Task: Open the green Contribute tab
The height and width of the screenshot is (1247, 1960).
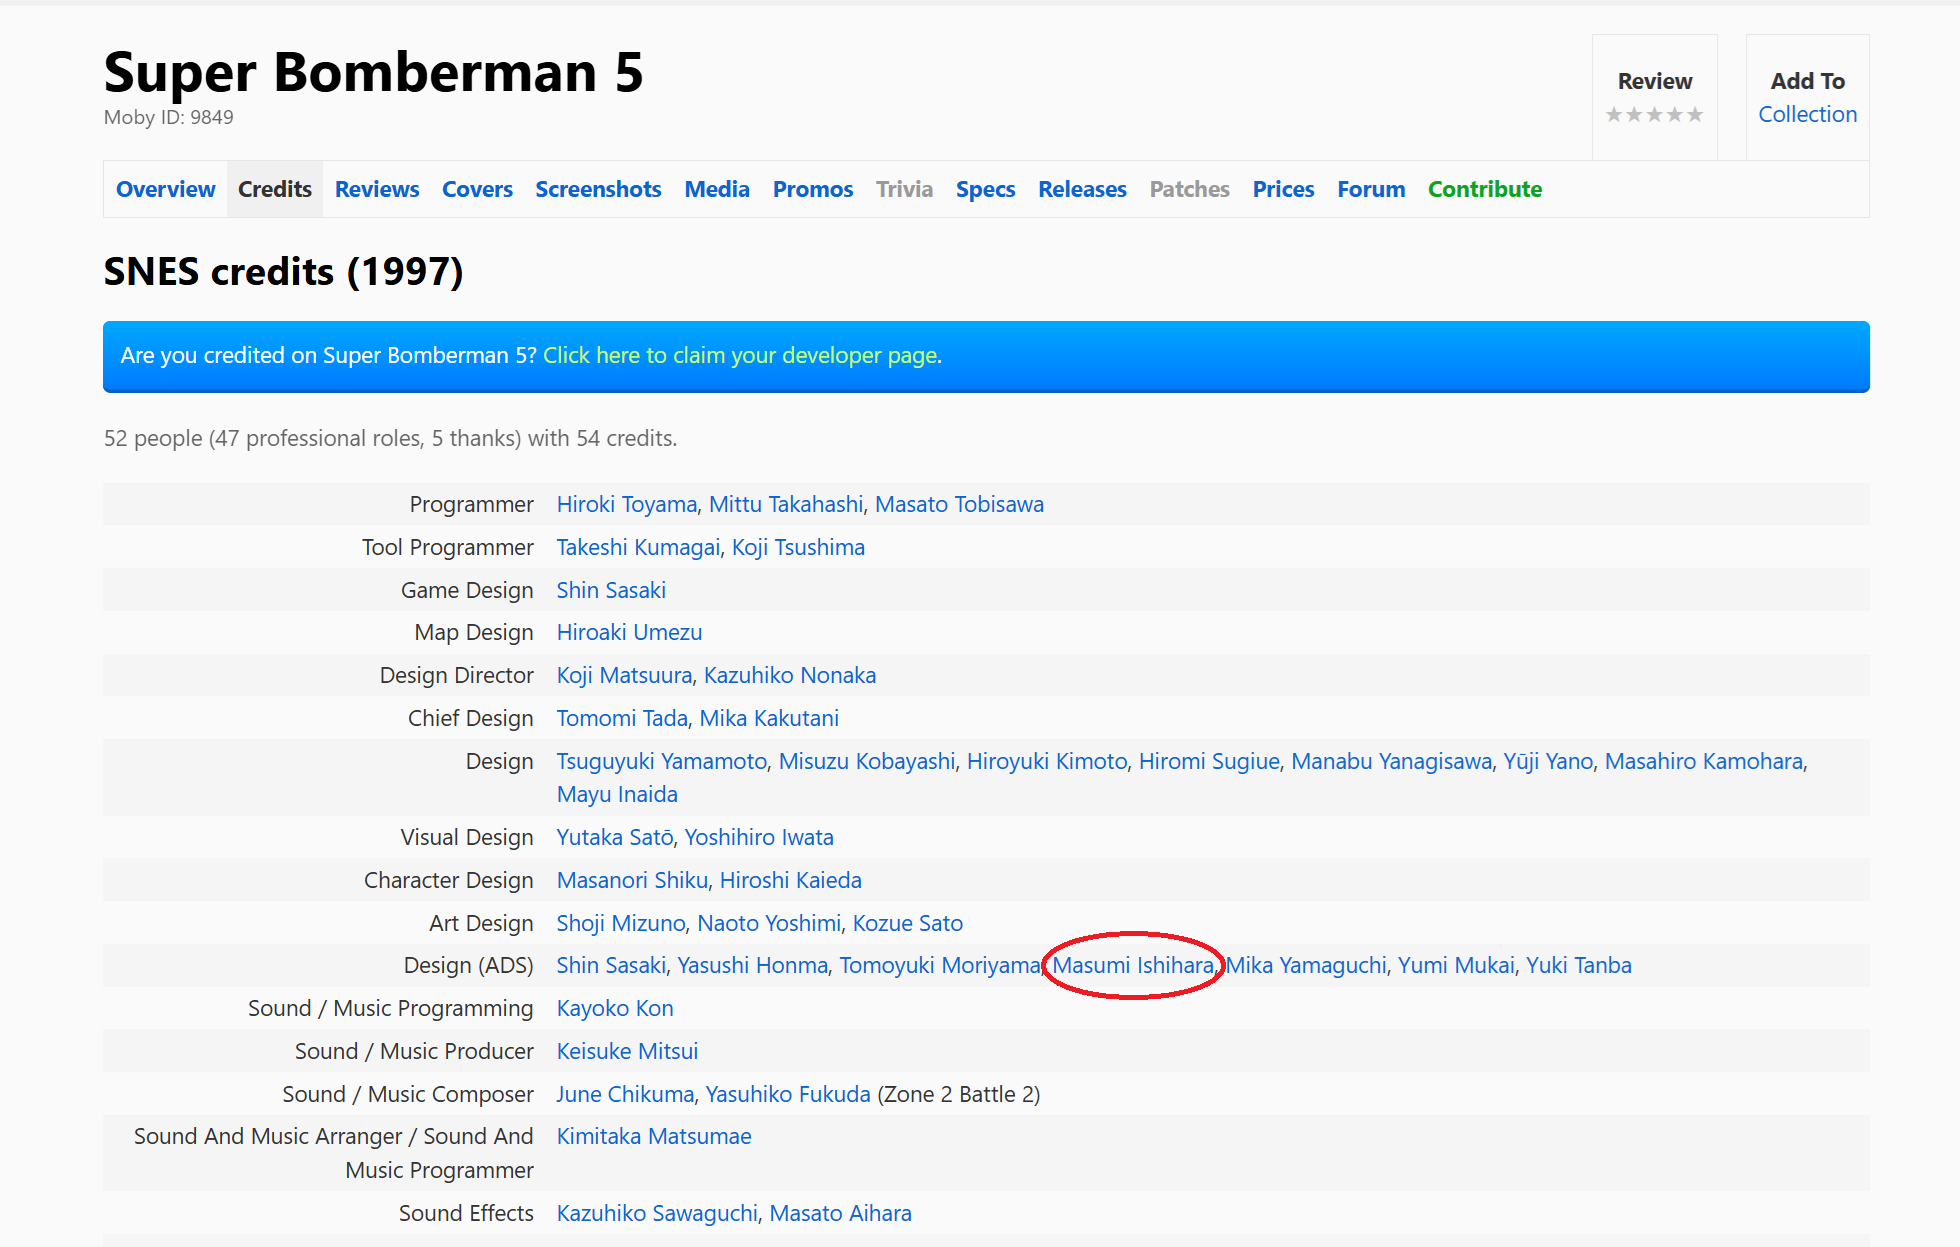Action: [x=1484, y=189]
